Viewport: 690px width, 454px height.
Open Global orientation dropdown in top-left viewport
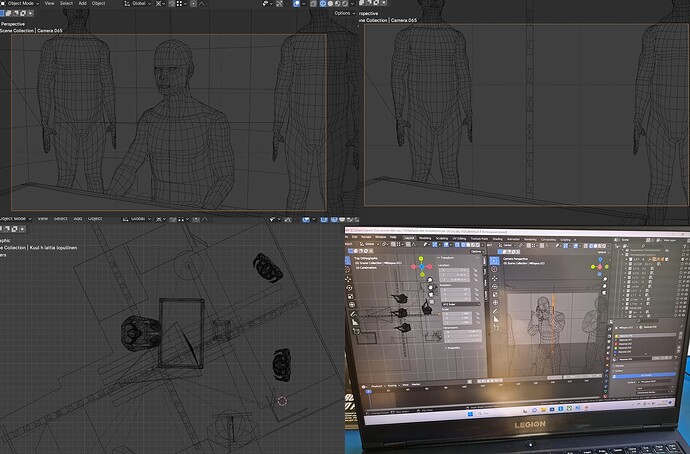point(138,3)
